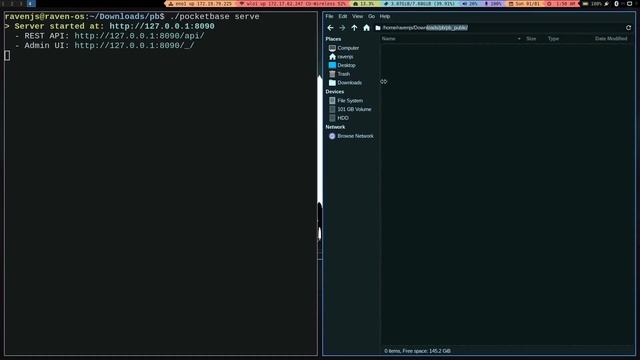Image resolution: width=640 pixels, height=360 pixels.
Task: Open Downloads in Places sidebar
Action: coord(351,82)
